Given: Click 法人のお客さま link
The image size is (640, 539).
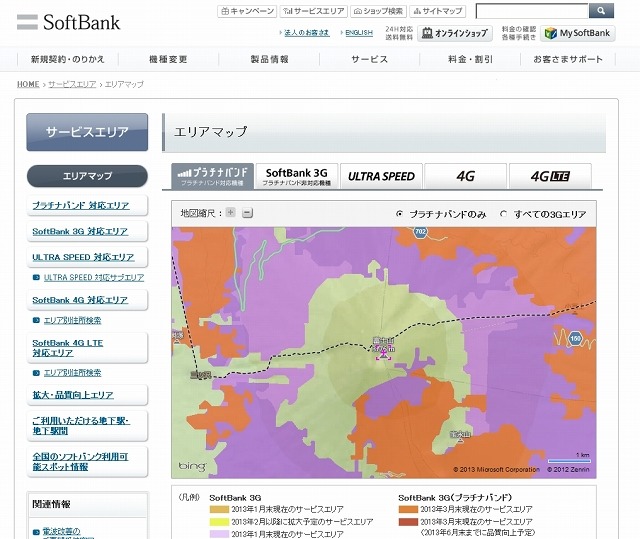Looking at the screenshot, I should pos(307,33).
